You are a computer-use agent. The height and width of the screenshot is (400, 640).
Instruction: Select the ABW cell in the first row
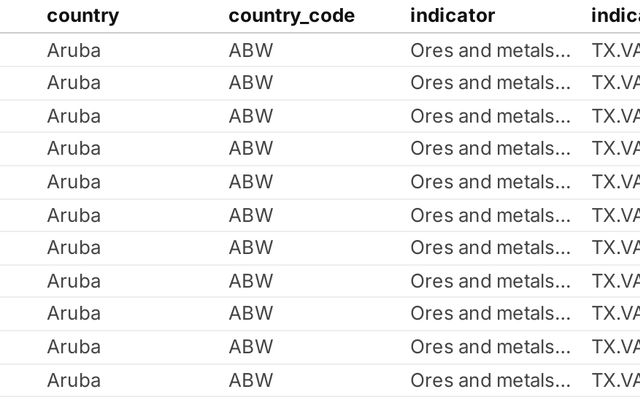tap(250, 49)
